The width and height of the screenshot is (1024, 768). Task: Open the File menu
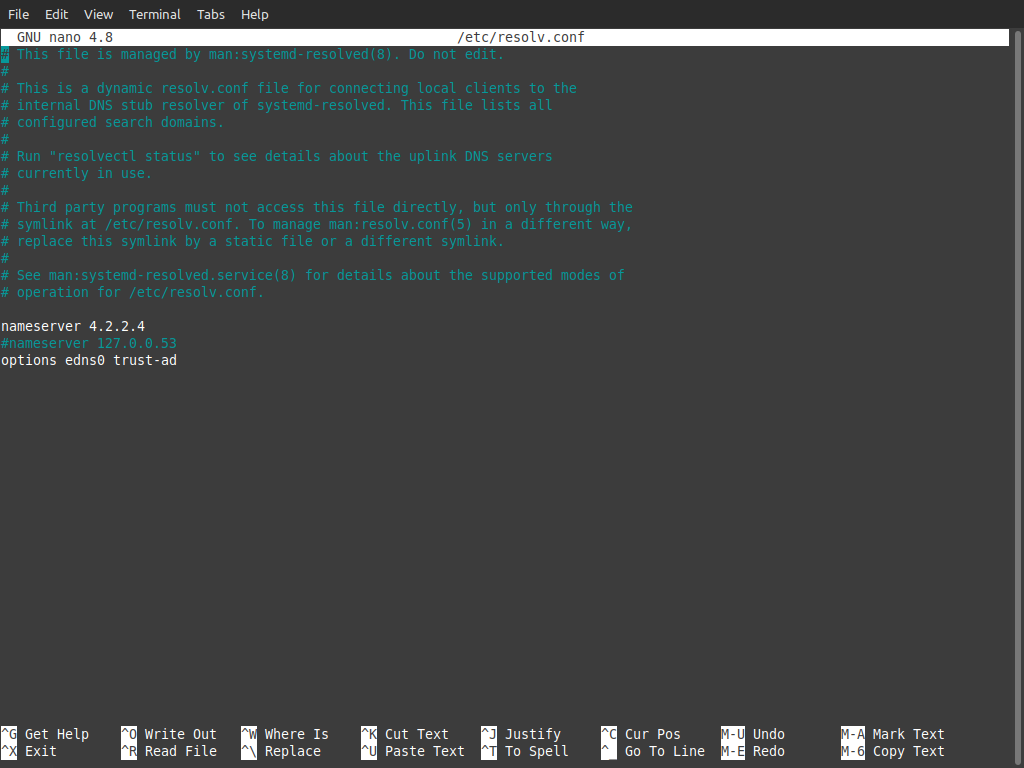click(18, 14)
